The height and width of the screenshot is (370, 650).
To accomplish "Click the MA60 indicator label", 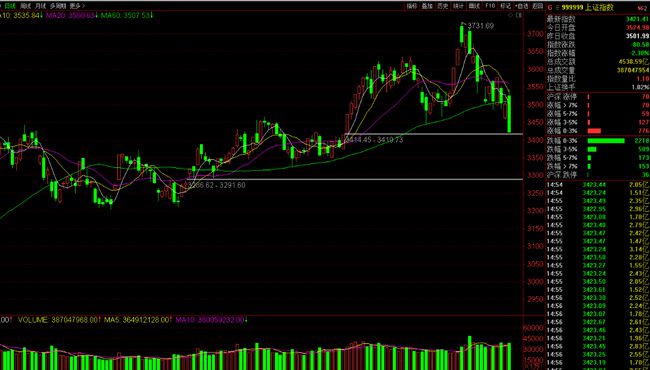I will tap(138, 16).
